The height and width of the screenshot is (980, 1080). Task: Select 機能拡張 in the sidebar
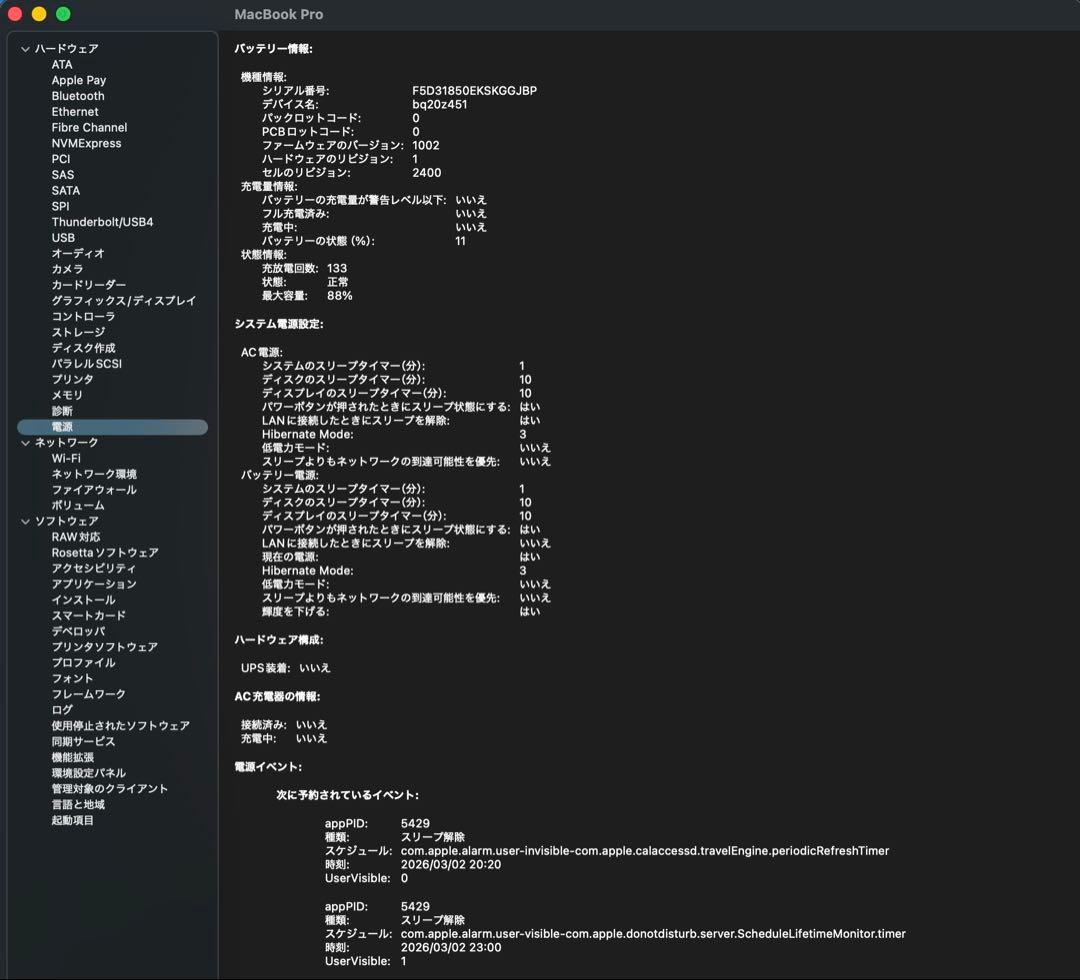tap(73, 758)
